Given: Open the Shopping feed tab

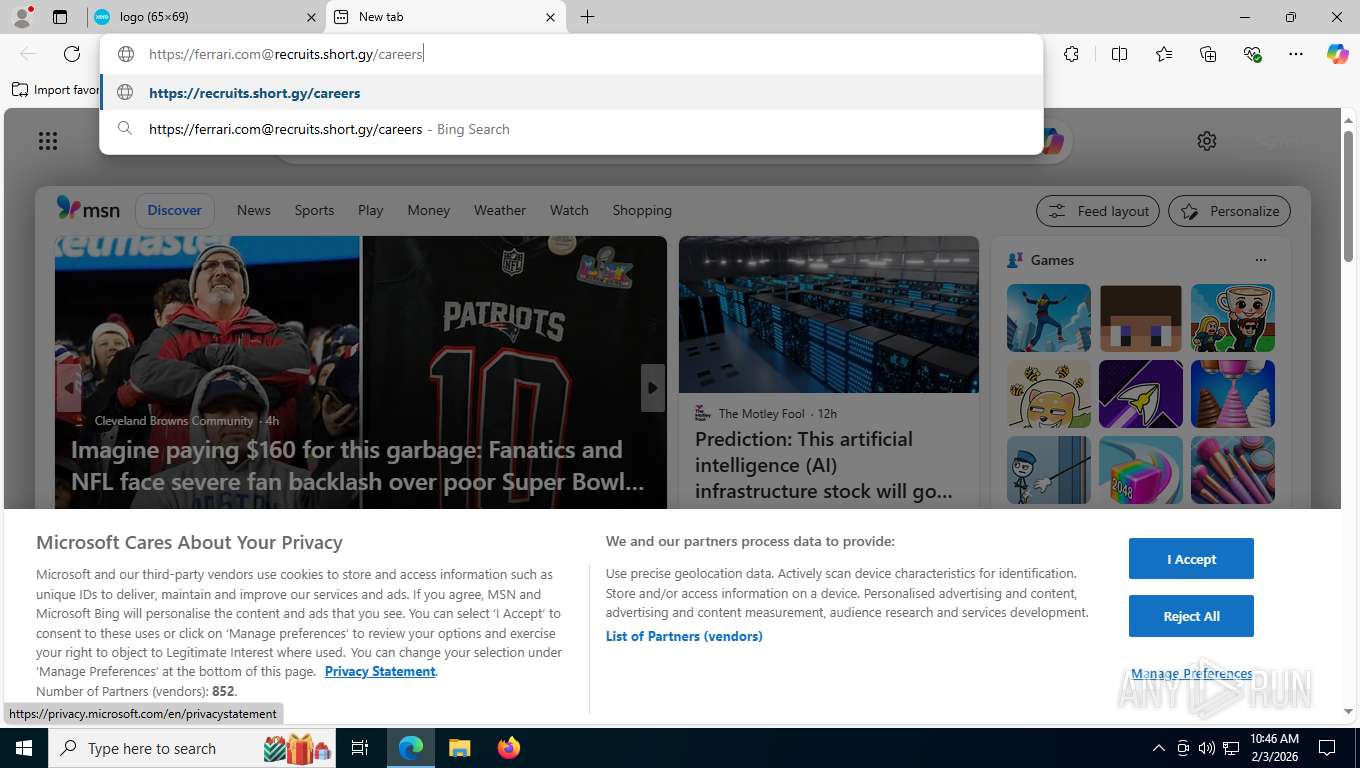Looking at the screenshot, I should pyautogui.click(x=642, y=210).
